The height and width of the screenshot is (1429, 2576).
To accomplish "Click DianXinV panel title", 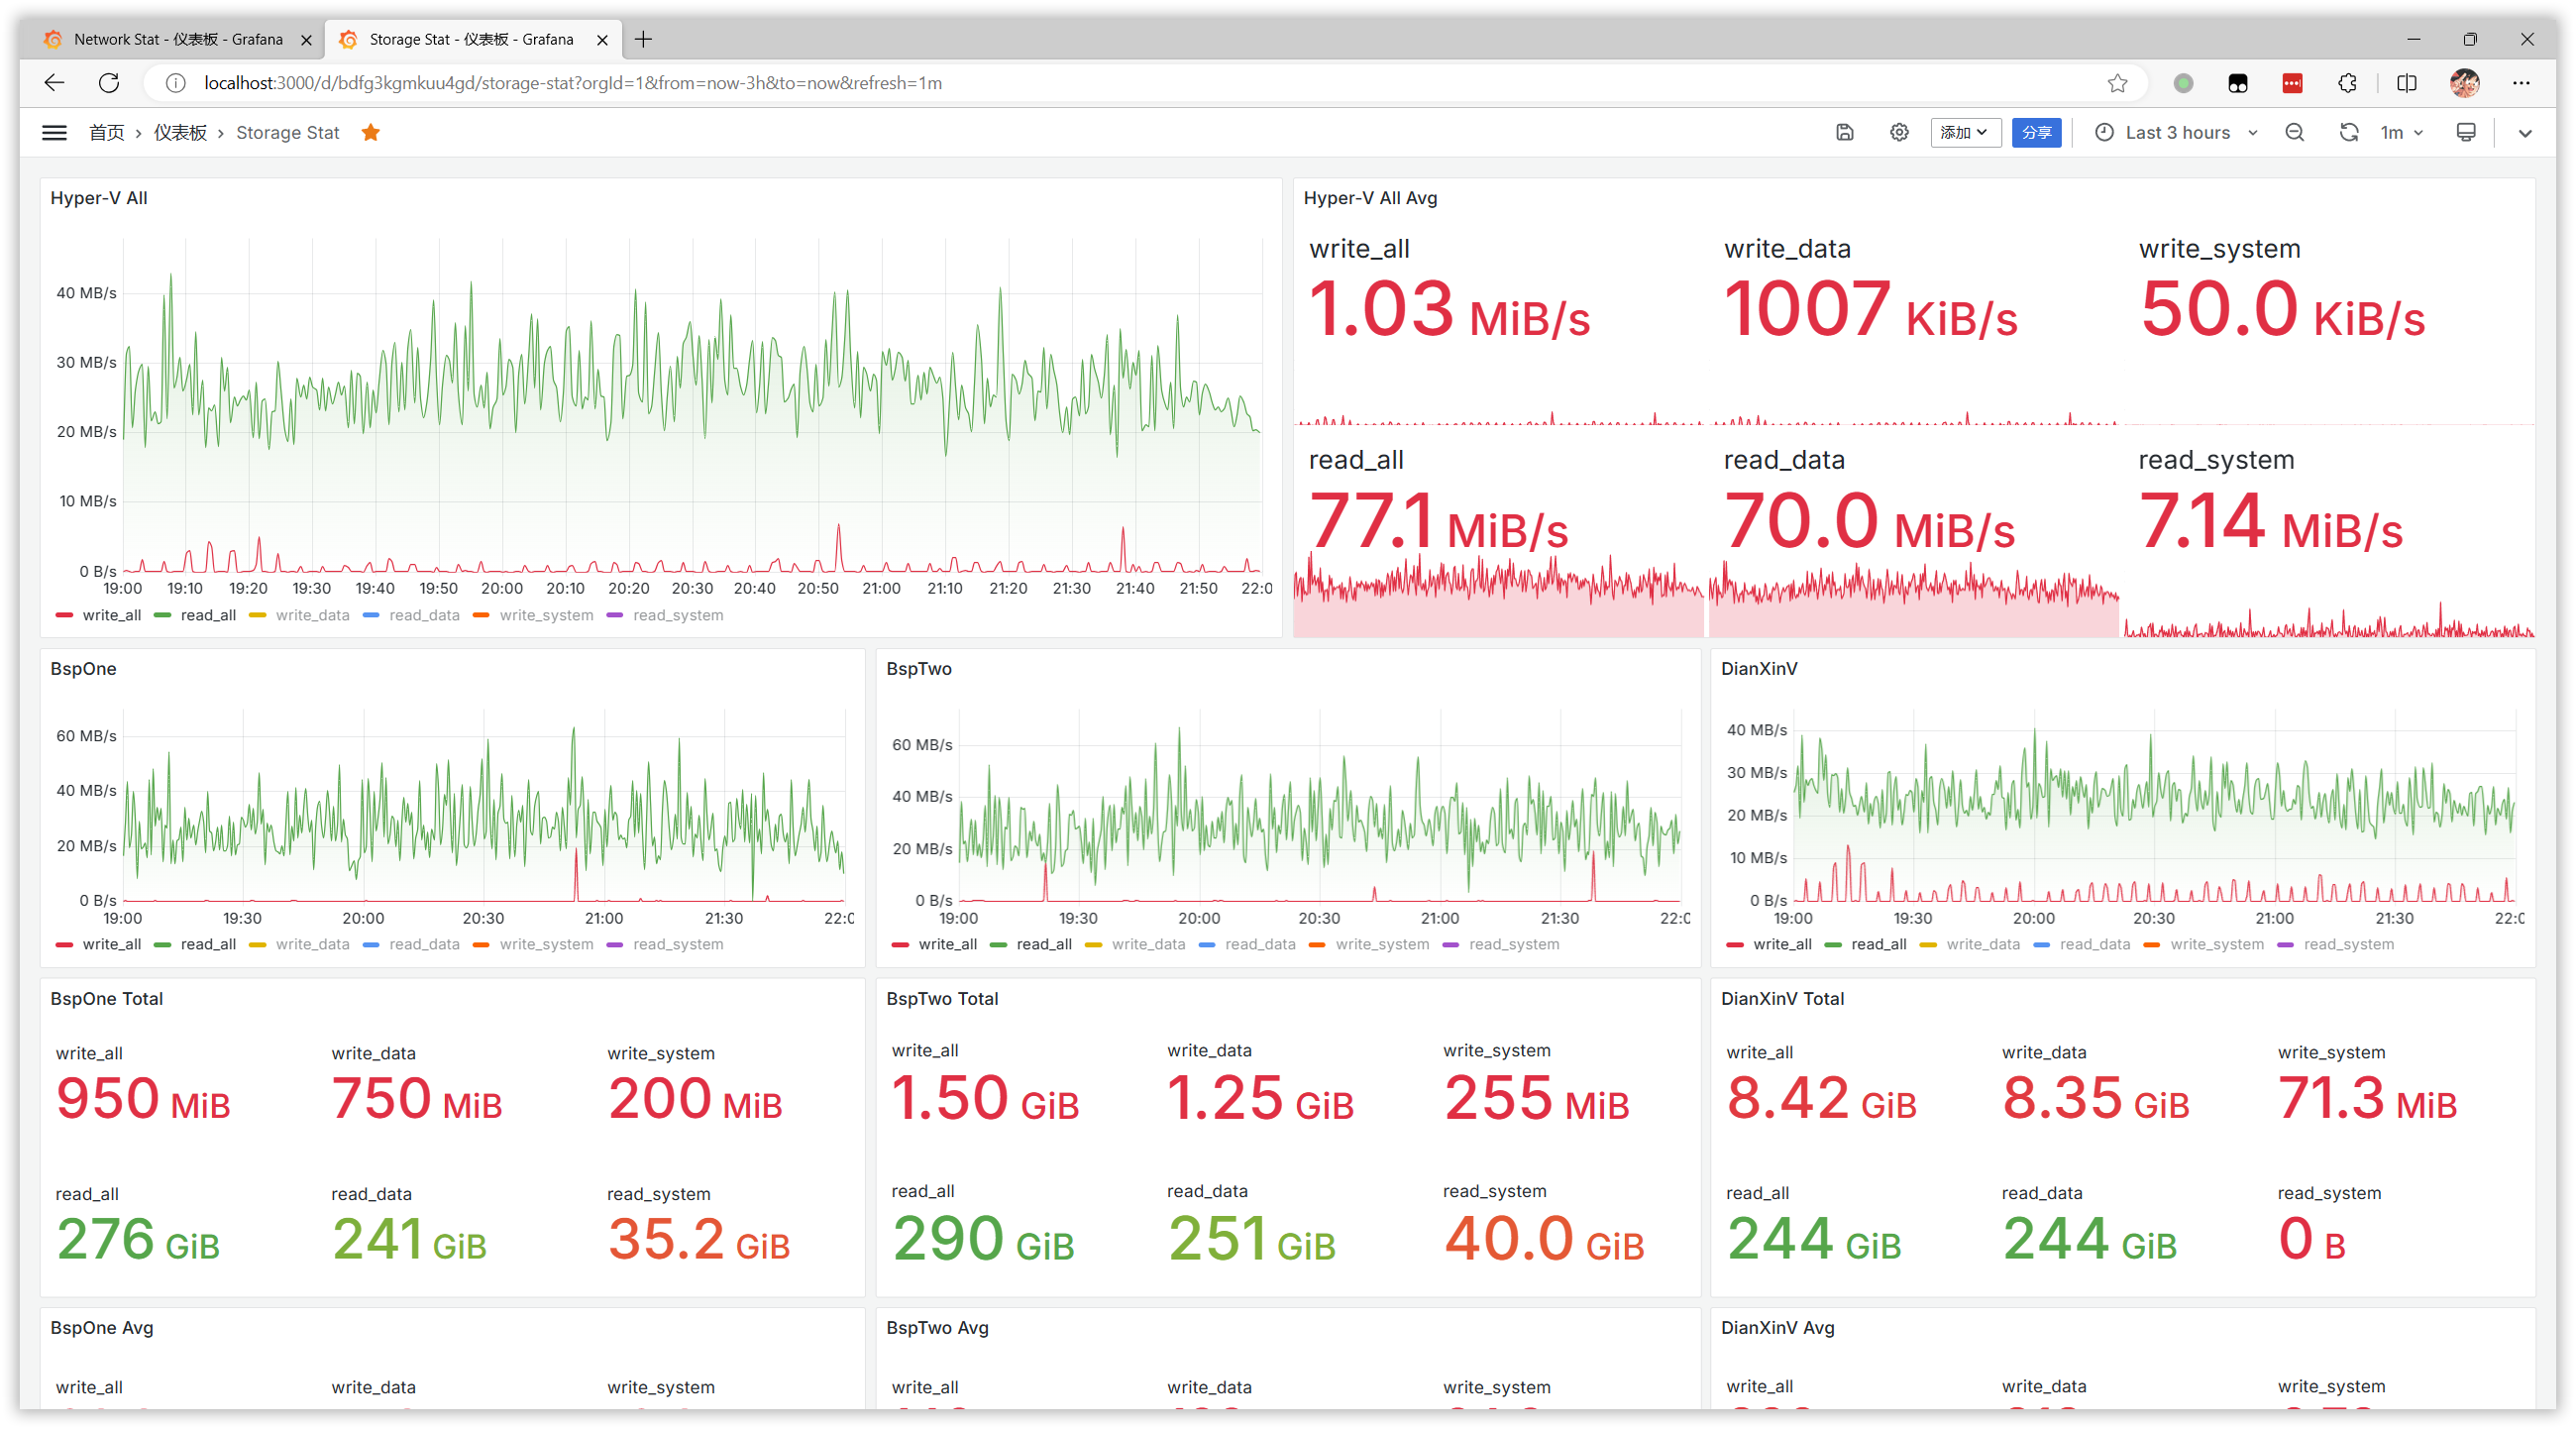I will coord(1759,669).
